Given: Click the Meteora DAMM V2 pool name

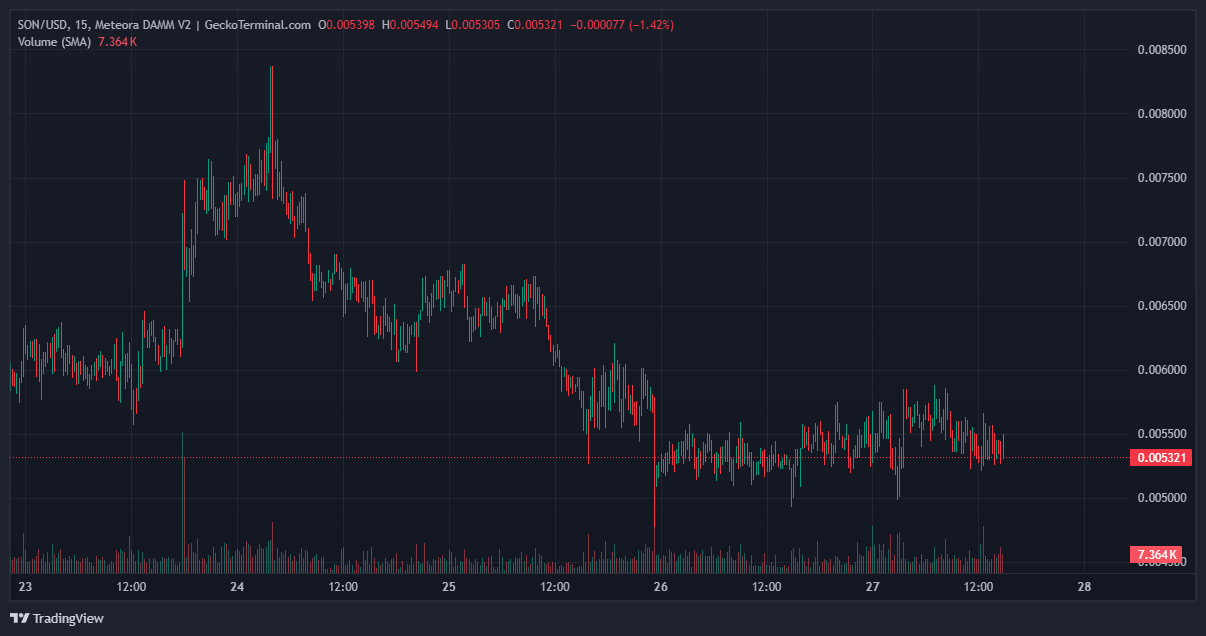Looking at the screenshot, I should pos(143,25).
